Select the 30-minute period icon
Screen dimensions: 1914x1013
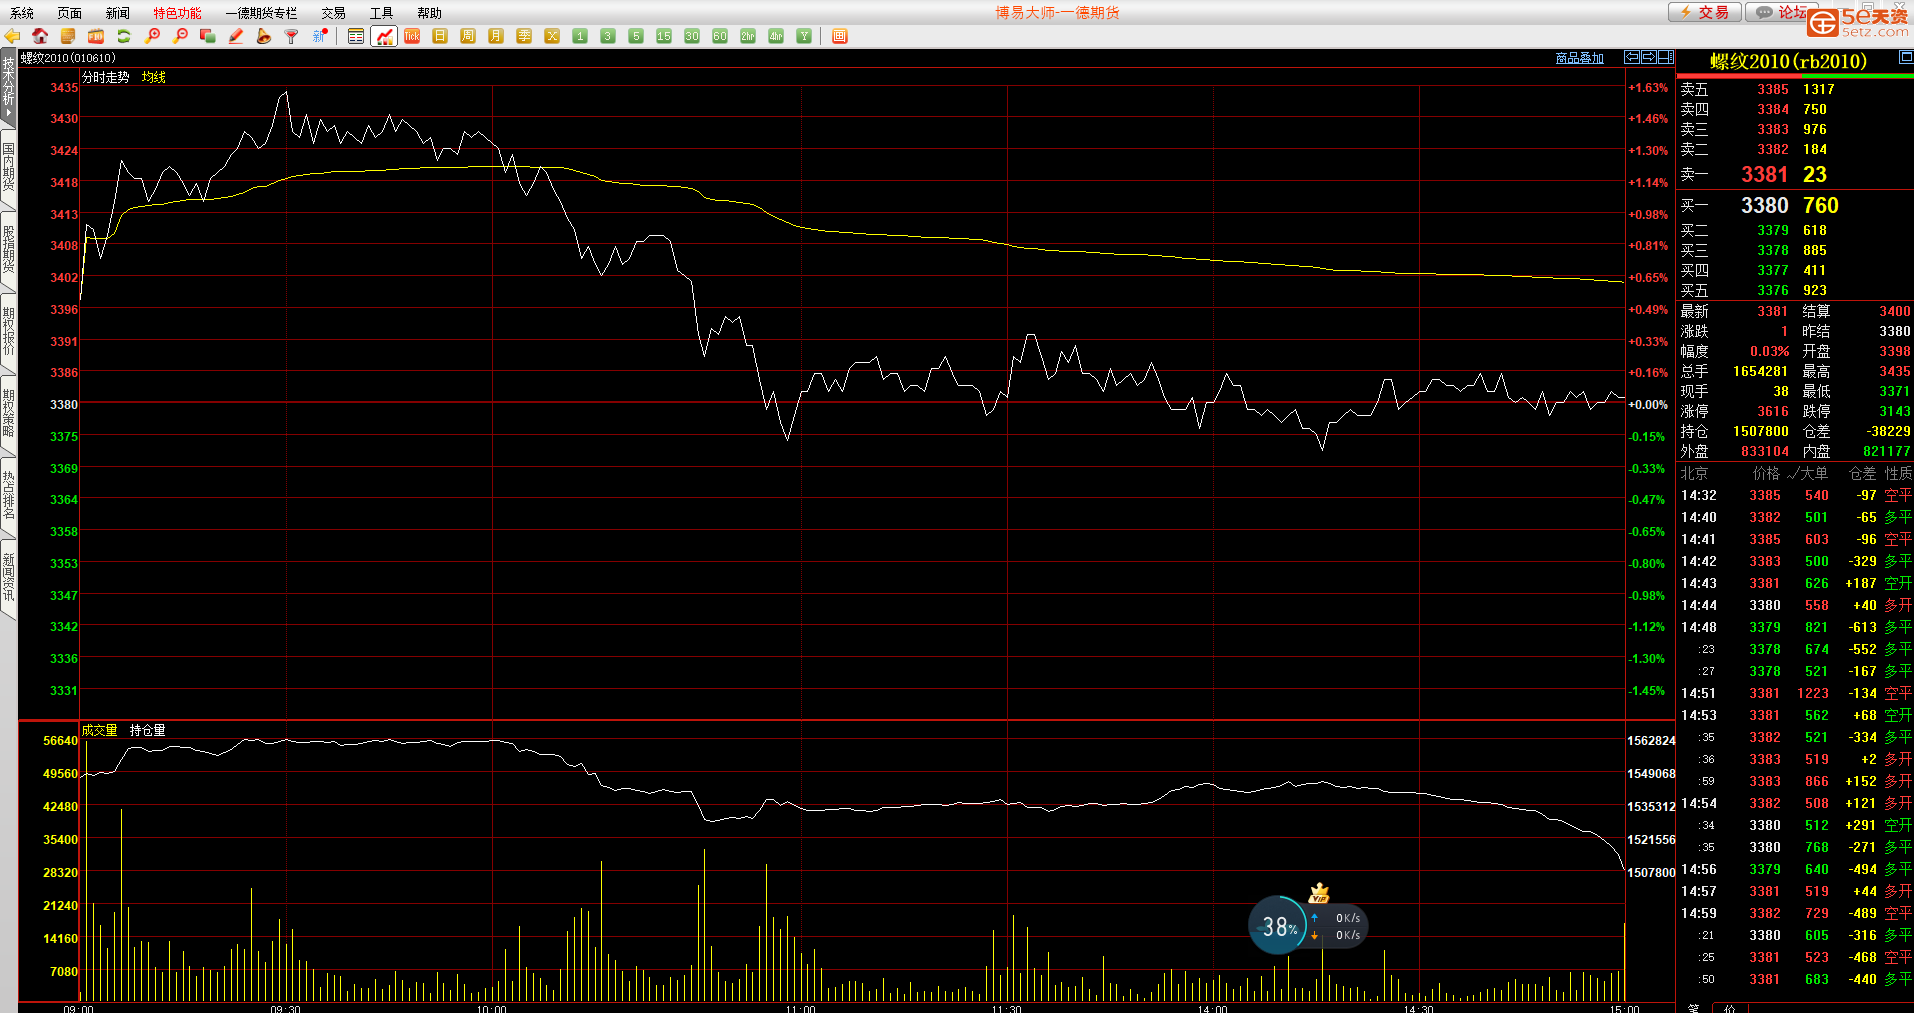point(692,36)
